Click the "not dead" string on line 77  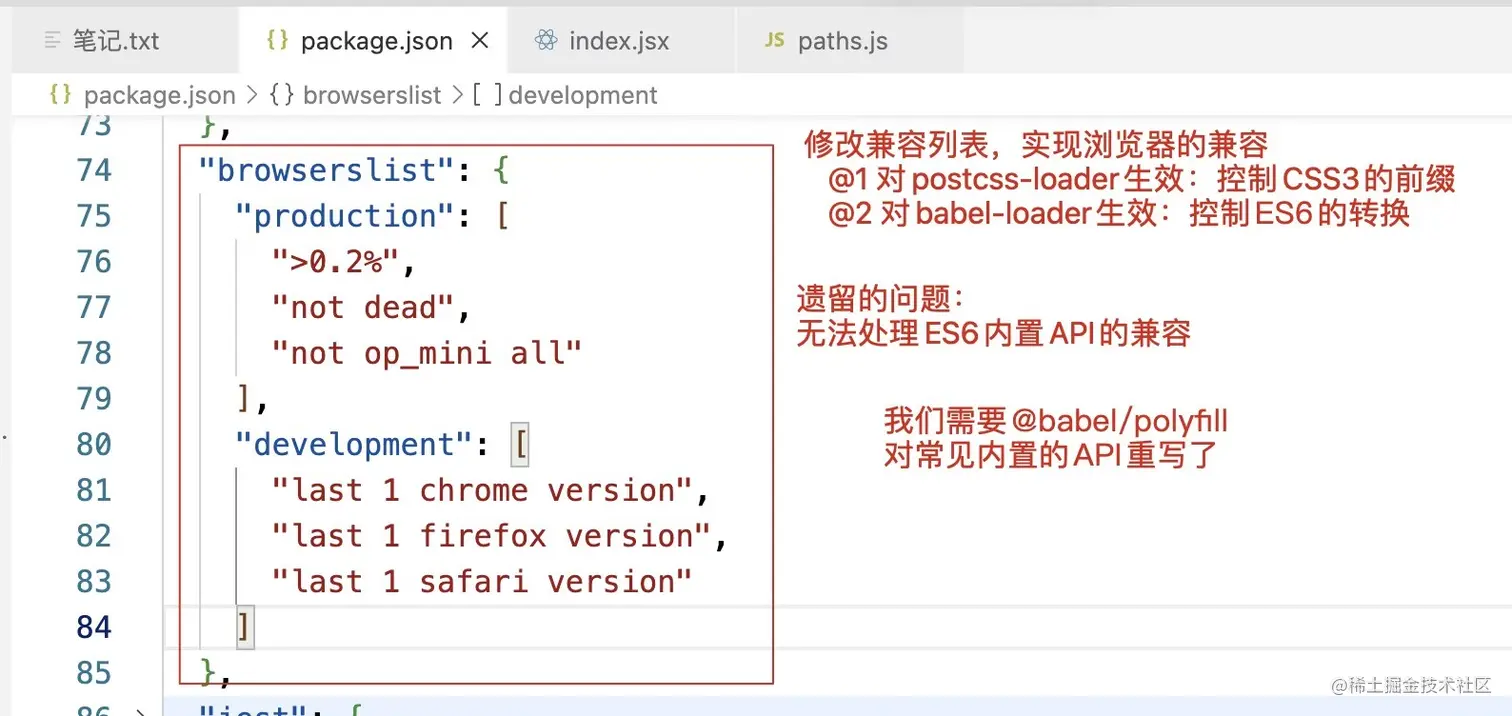[360, 307]
